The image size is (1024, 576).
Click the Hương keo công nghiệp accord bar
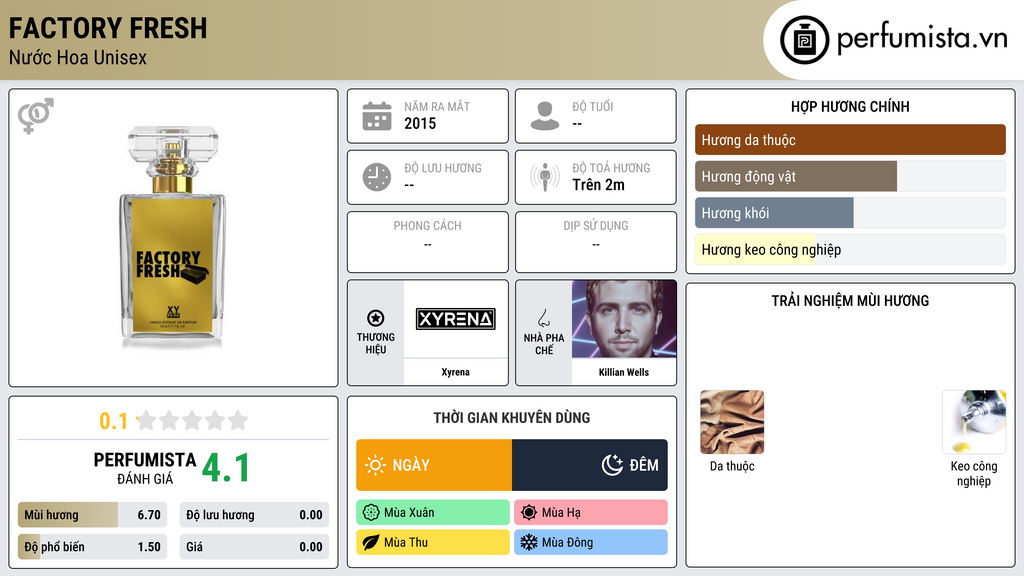tap(850, 249)
